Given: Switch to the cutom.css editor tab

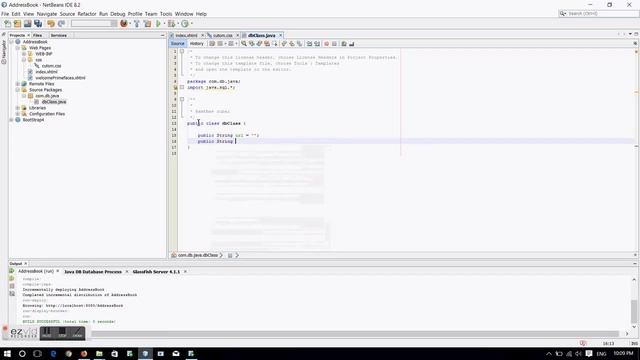Looking at the screenshot, I should [x=223, y=36].
